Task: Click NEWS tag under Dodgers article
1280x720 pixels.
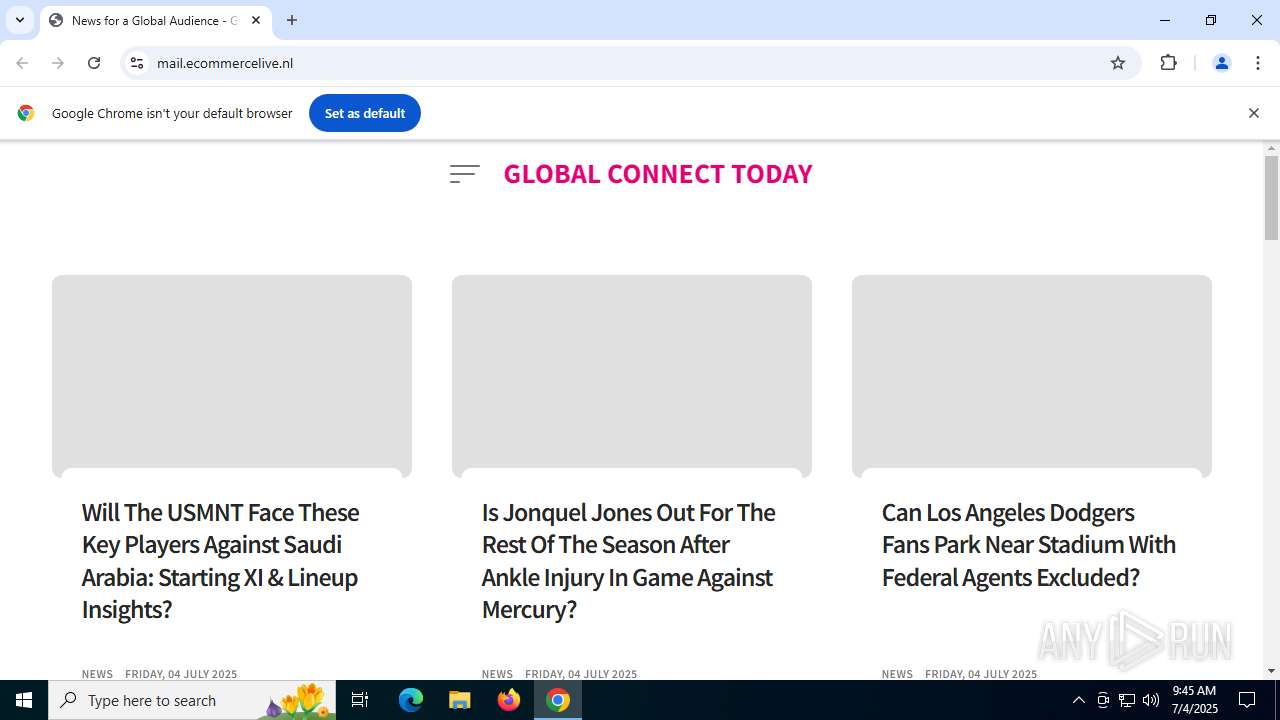Action: click(897, 674)
